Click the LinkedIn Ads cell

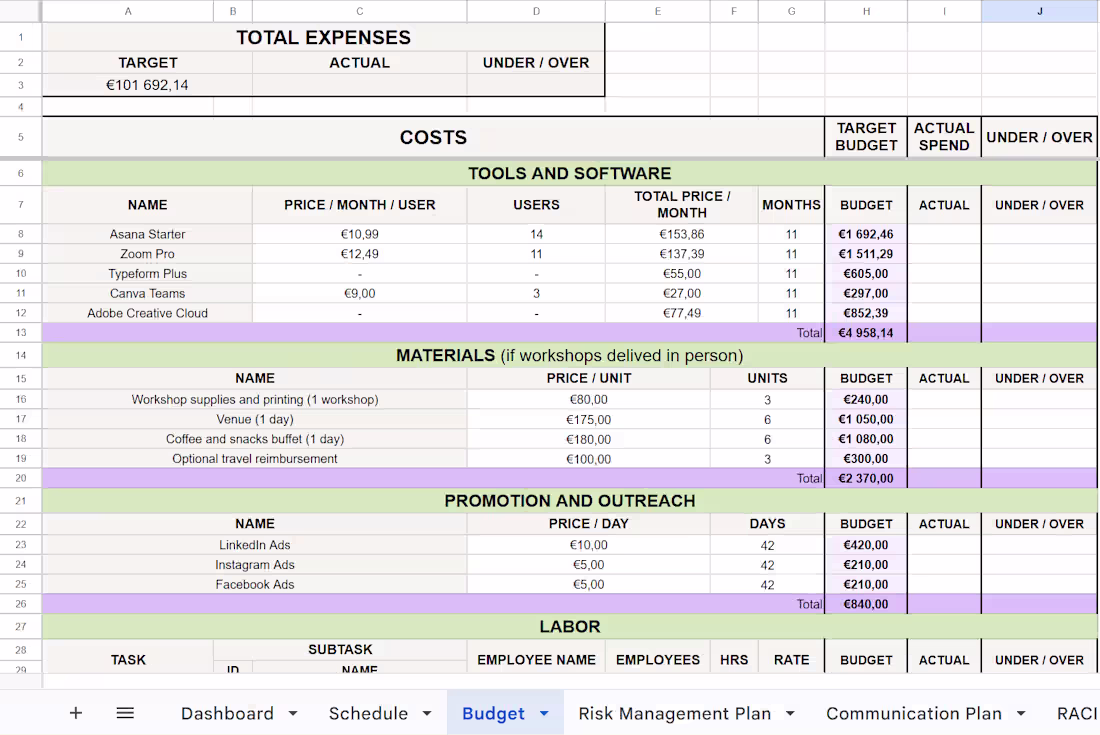255,544
